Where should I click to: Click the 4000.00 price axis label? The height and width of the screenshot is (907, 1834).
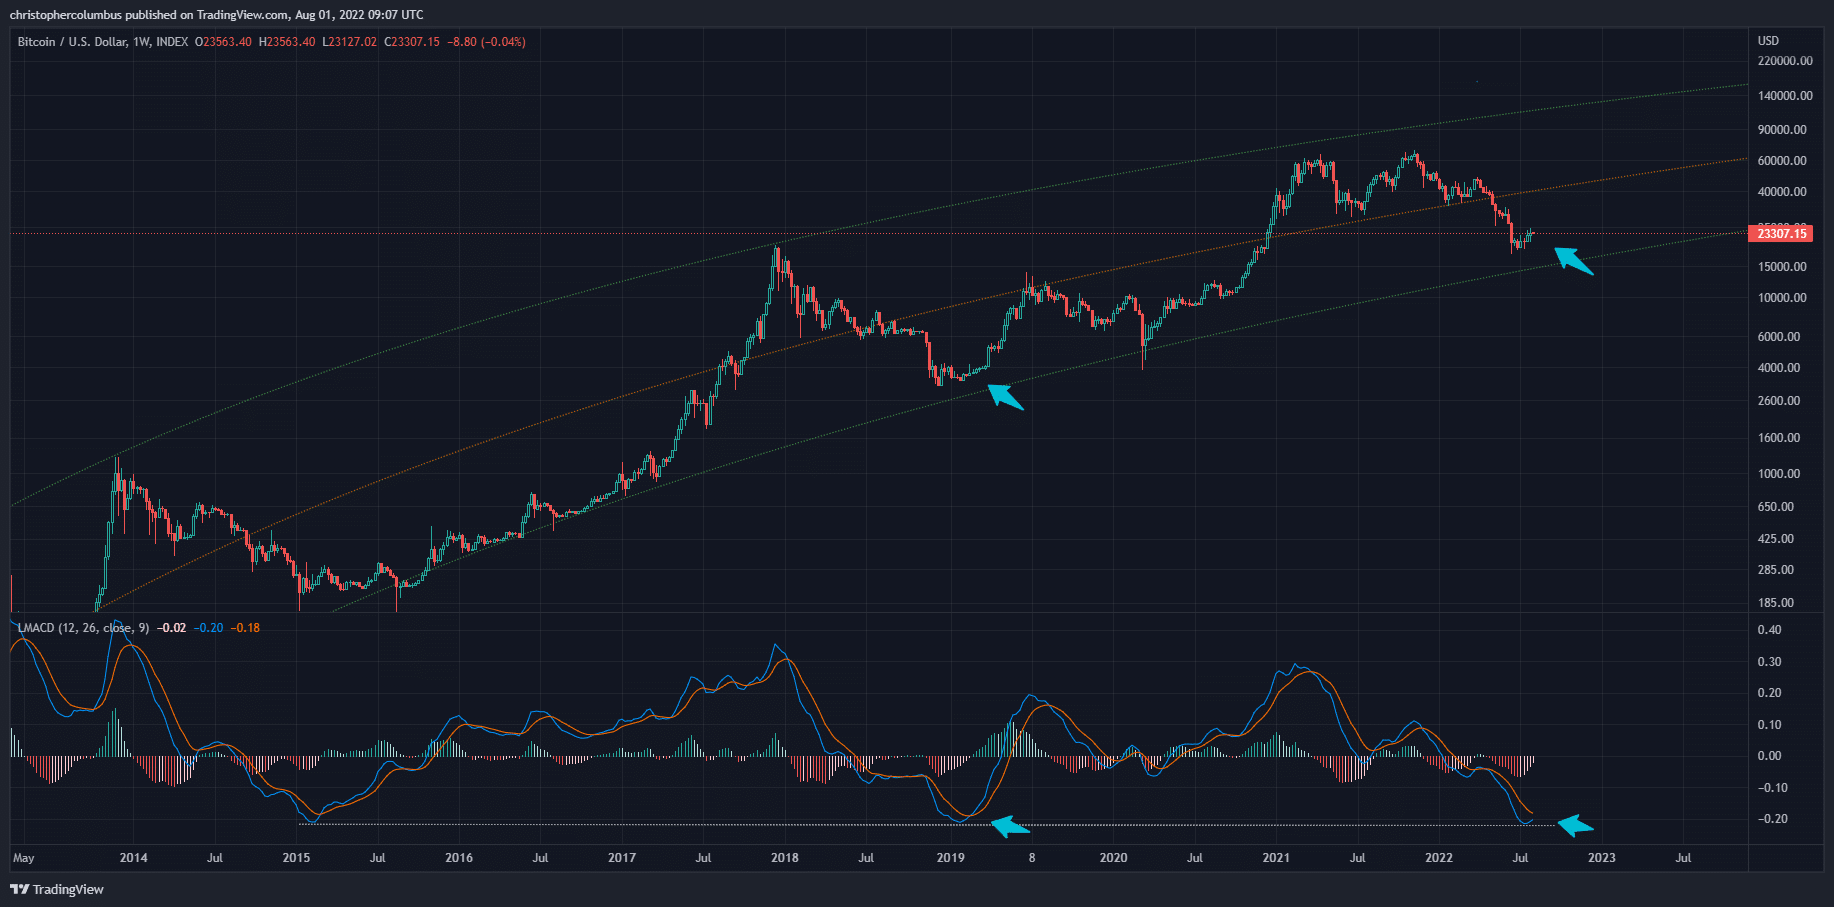[x=1781, y=368]
